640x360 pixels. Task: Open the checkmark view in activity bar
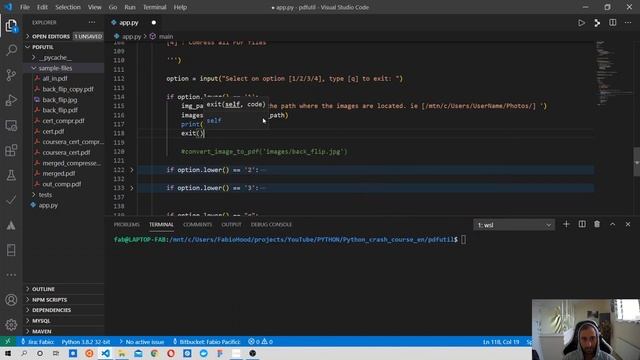coord(11,200)
